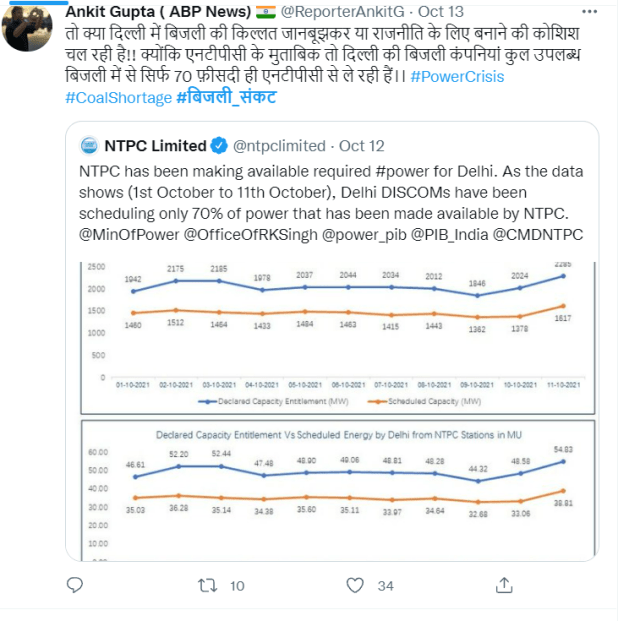Click the Oct 12 quoted tweet date
640x621 pixels.
coord(363,146)
